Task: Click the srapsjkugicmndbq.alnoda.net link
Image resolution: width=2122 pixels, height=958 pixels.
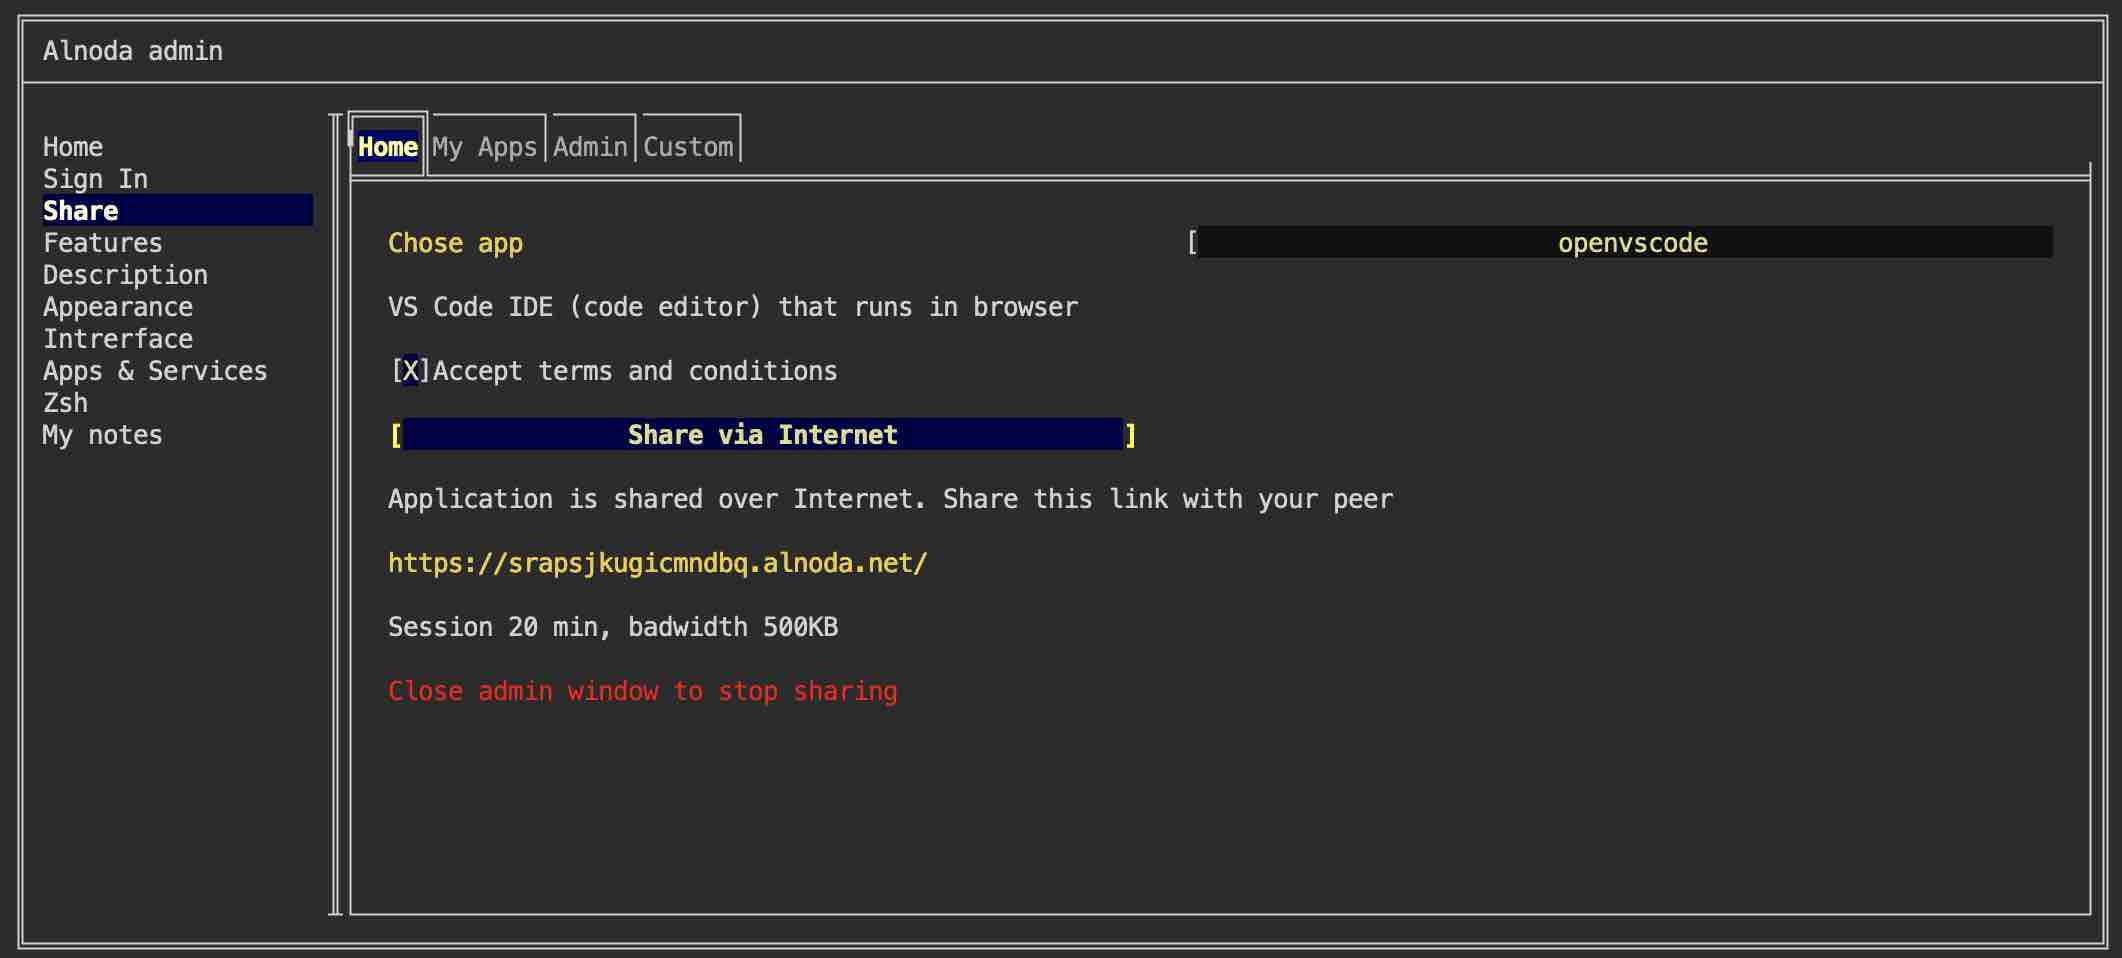Action: point(658,563)
